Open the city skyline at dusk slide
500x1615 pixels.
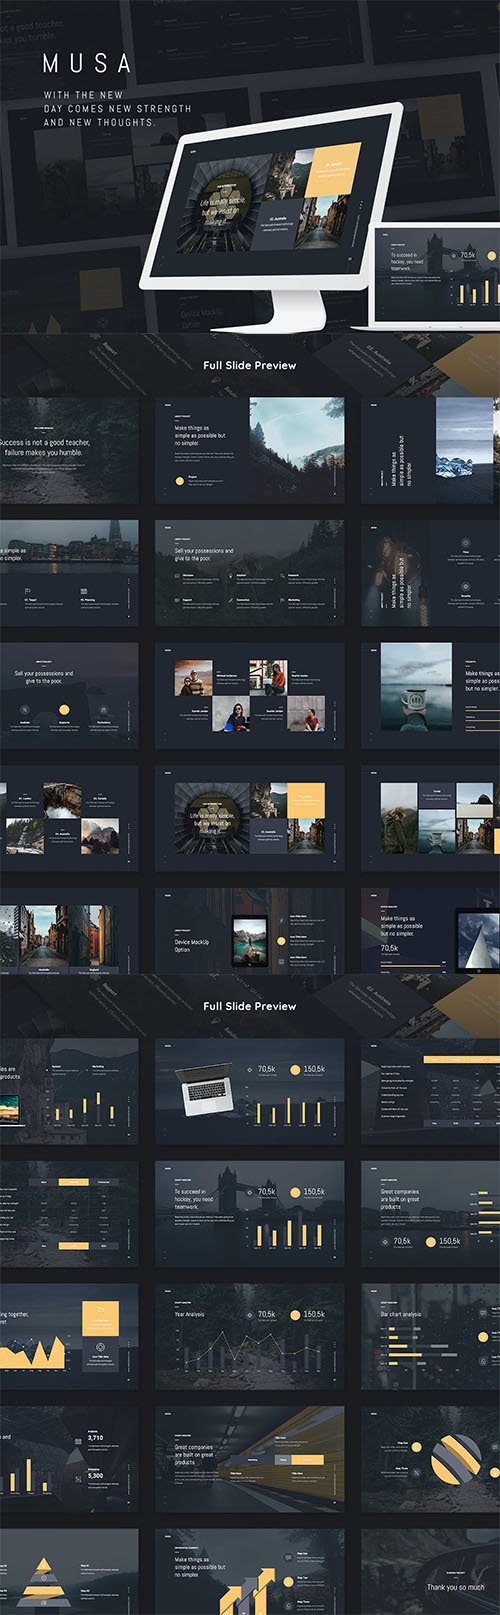point(69,573)
